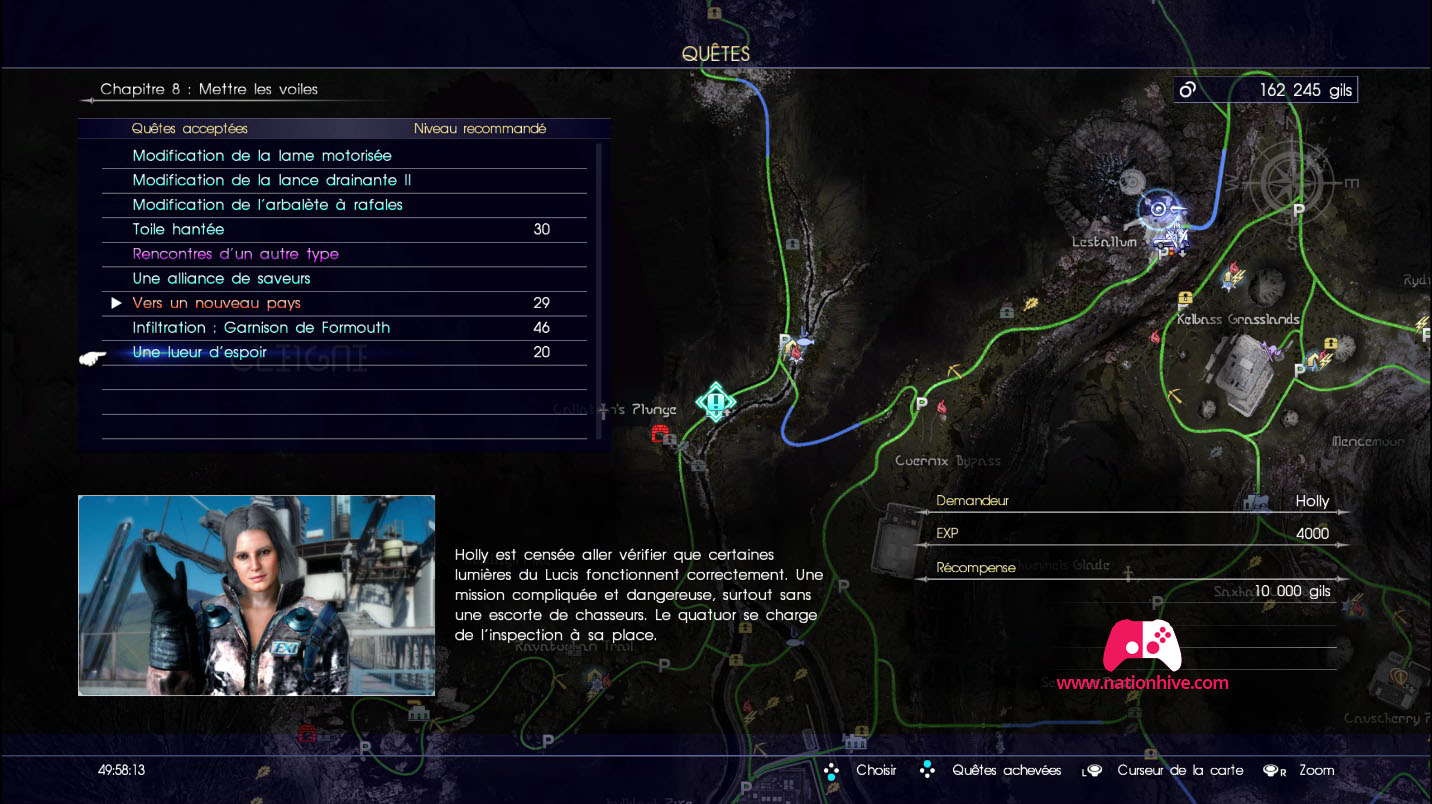Viewport: 1432px width, 804px height.
Task: Click the red campfire icon west of Kelbass Grasslands
Action: click(1155, 338)
